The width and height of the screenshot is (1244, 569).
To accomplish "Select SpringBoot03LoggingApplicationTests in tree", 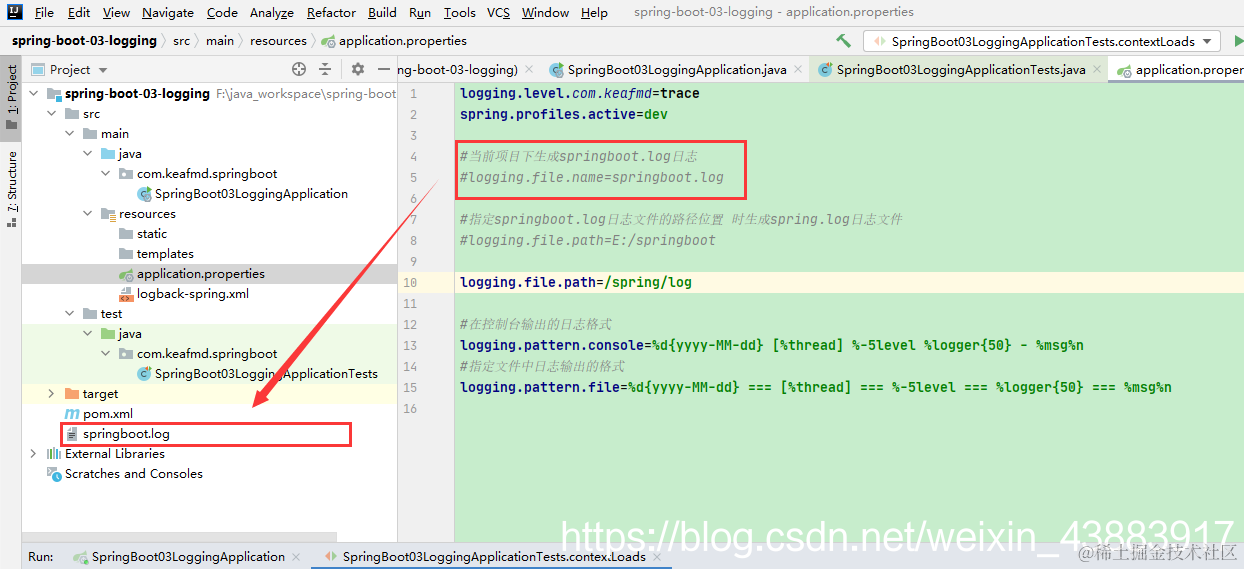I will (x=266, y=374).
